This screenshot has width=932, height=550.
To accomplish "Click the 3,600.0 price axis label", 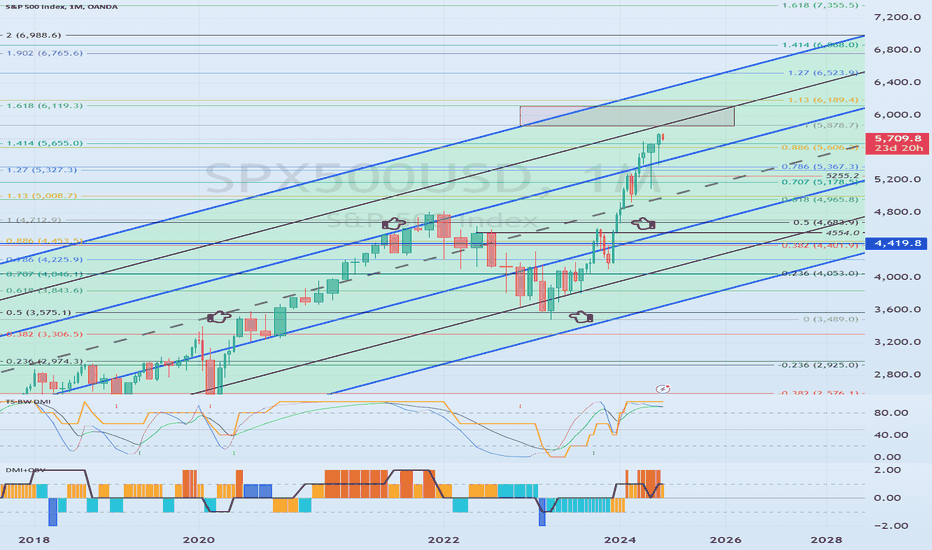I will (x=898, y=309).
